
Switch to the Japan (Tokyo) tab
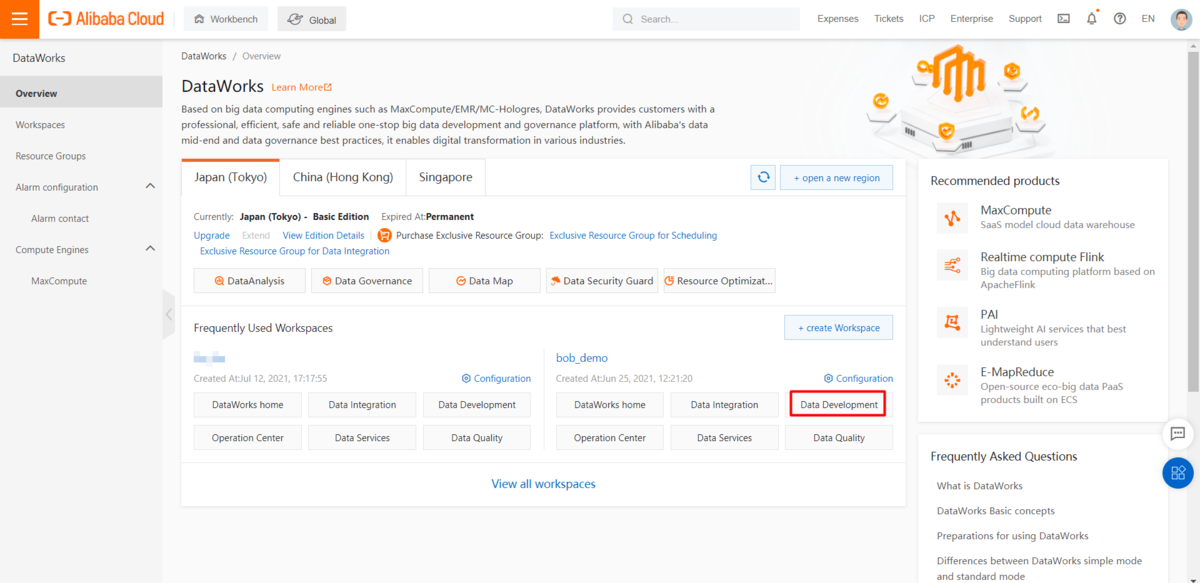pos(230,177)
